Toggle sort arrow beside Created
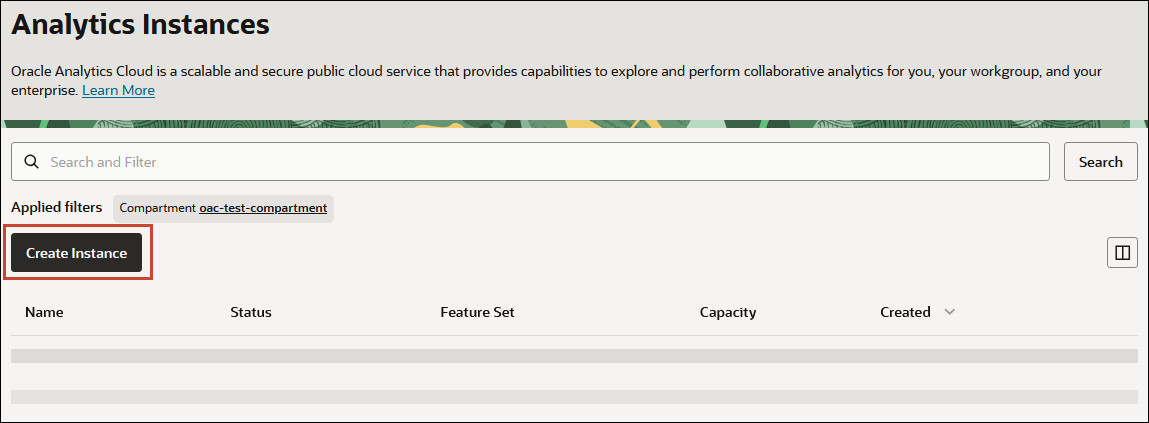1149x423 pixels. tap(950, 312)
